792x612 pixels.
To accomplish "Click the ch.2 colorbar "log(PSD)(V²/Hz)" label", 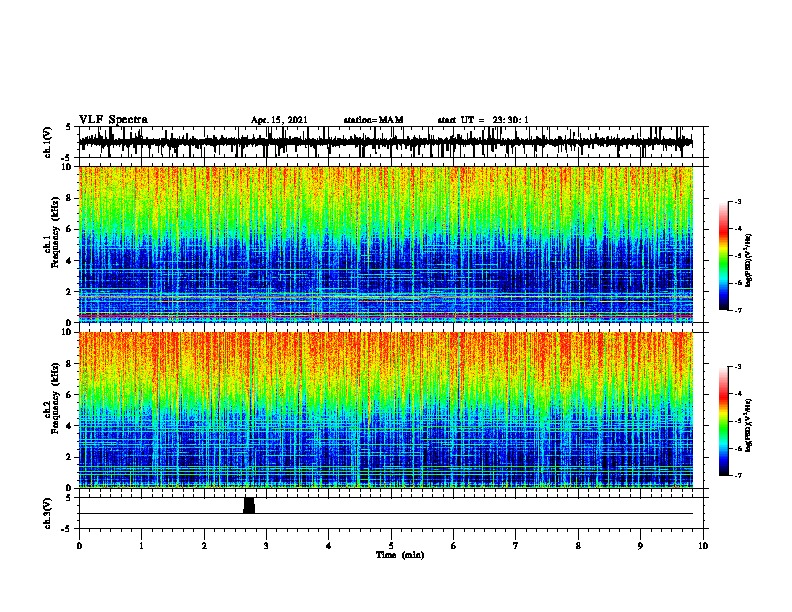I will (x=748, y=425).
